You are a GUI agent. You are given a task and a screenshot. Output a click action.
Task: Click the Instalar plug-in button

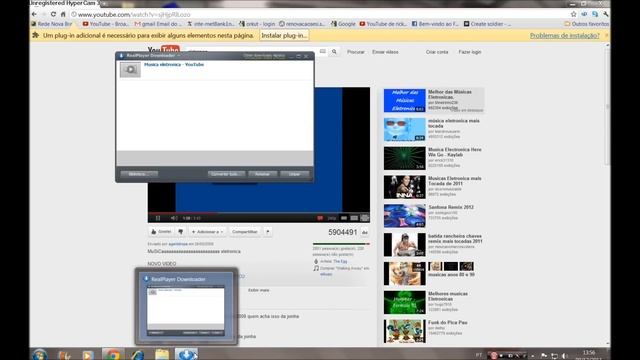284,36
